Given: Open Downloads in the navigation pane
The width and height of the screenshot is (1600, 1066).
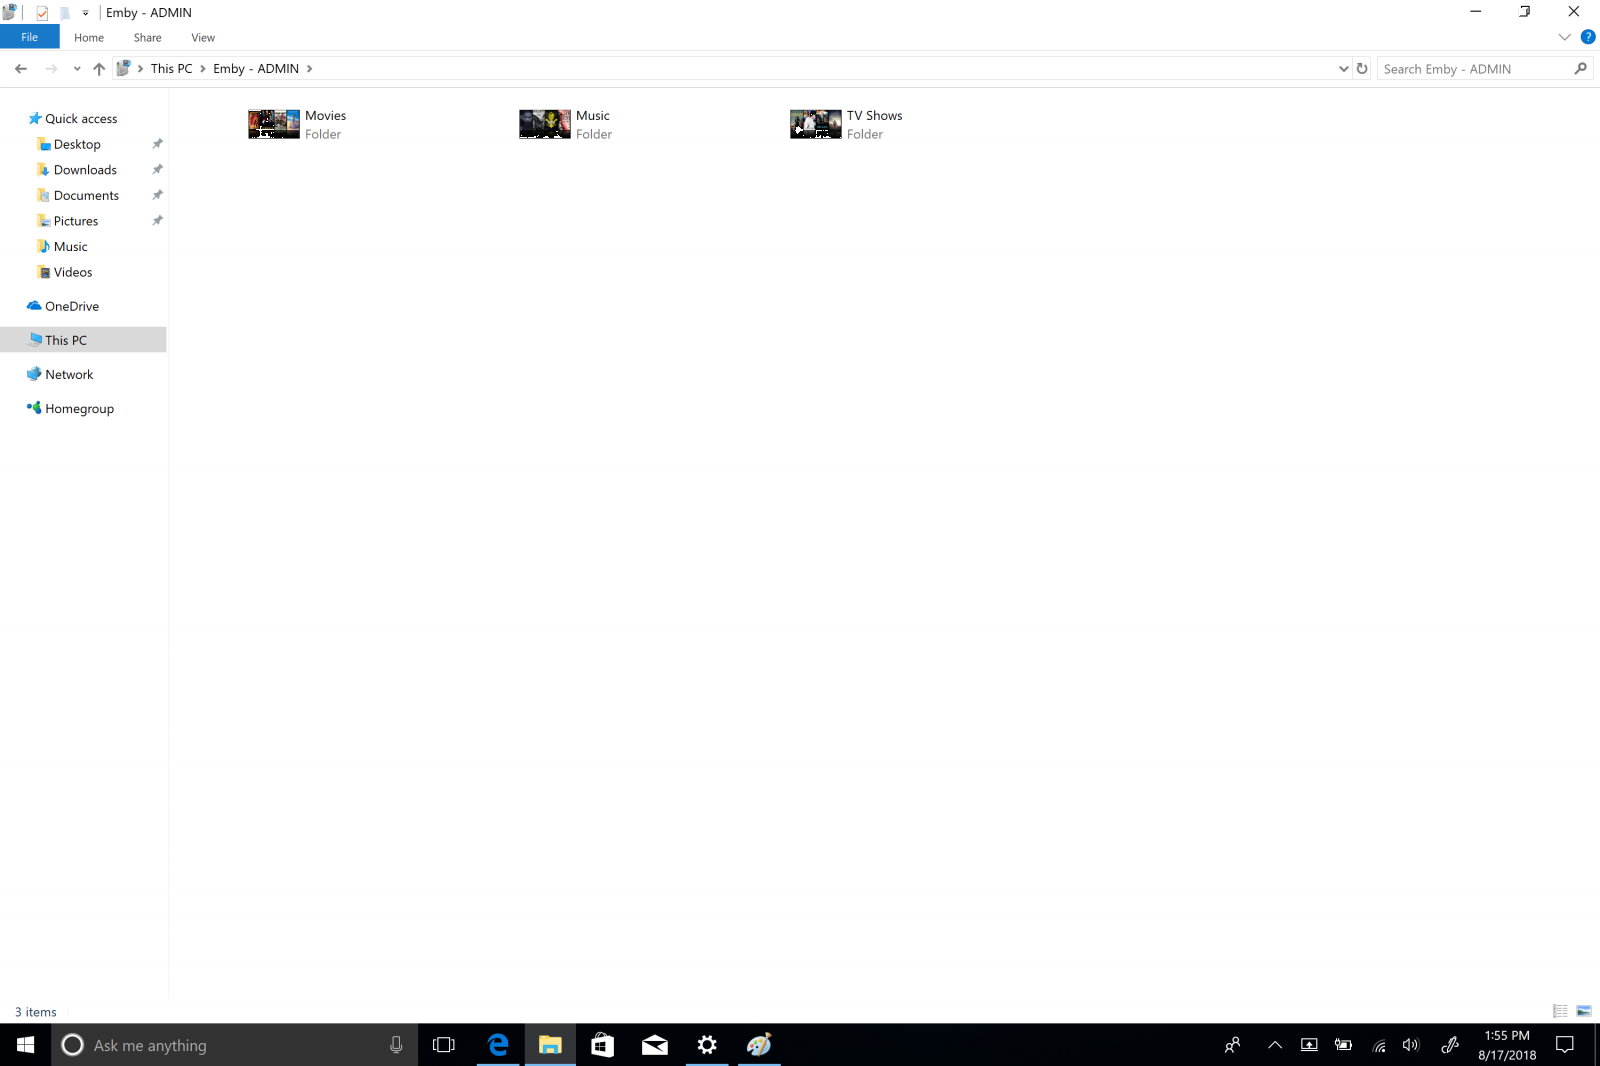Looking at the screenshot, I should tap(85, 170).
